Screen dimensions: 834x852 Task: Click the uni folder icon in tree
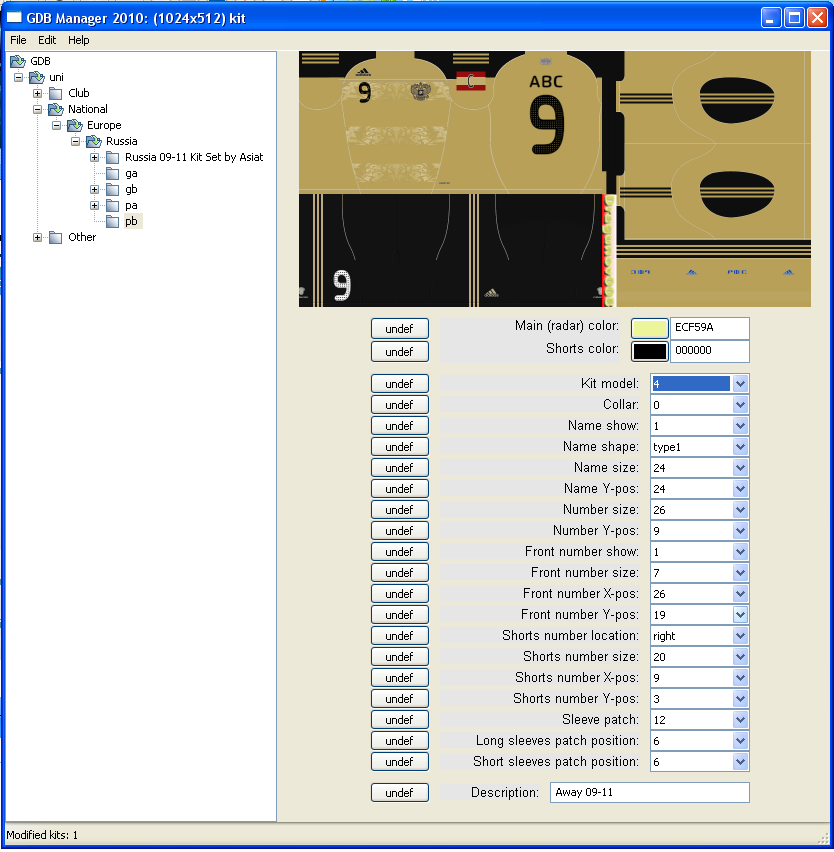click(37, 77)
